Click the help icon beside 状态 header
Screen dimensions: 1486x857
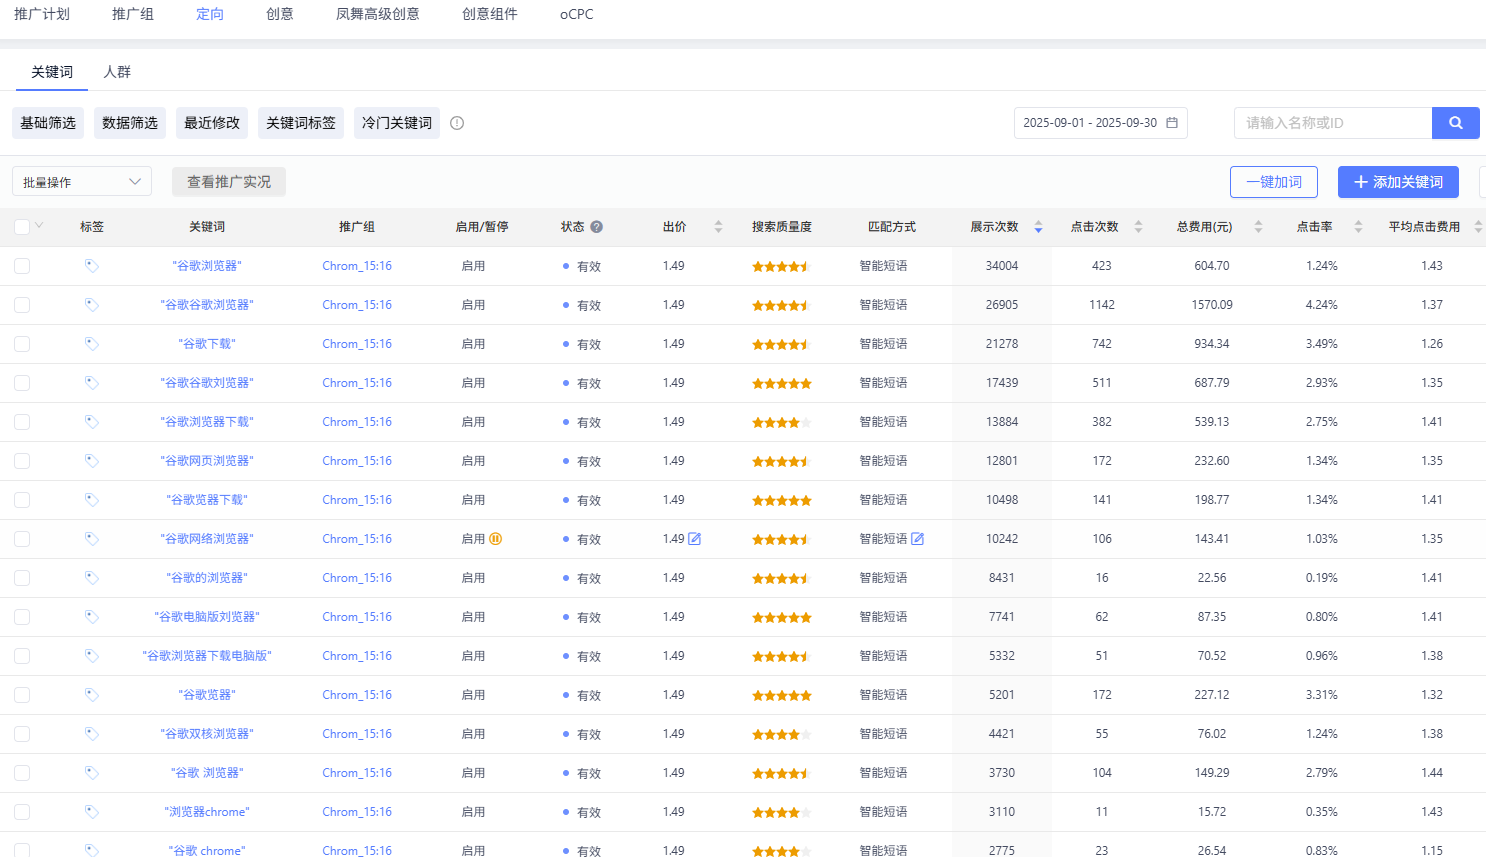(x=597, y=227)
